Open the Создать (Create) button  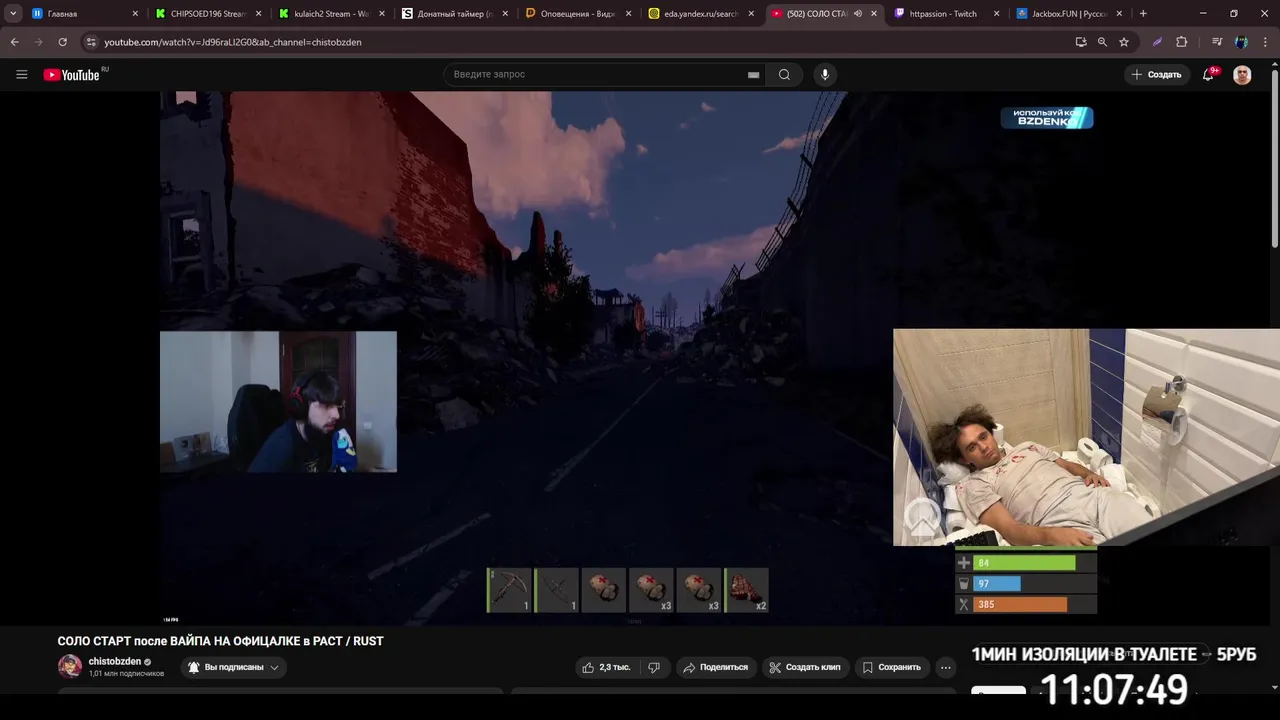[1156, 74]
